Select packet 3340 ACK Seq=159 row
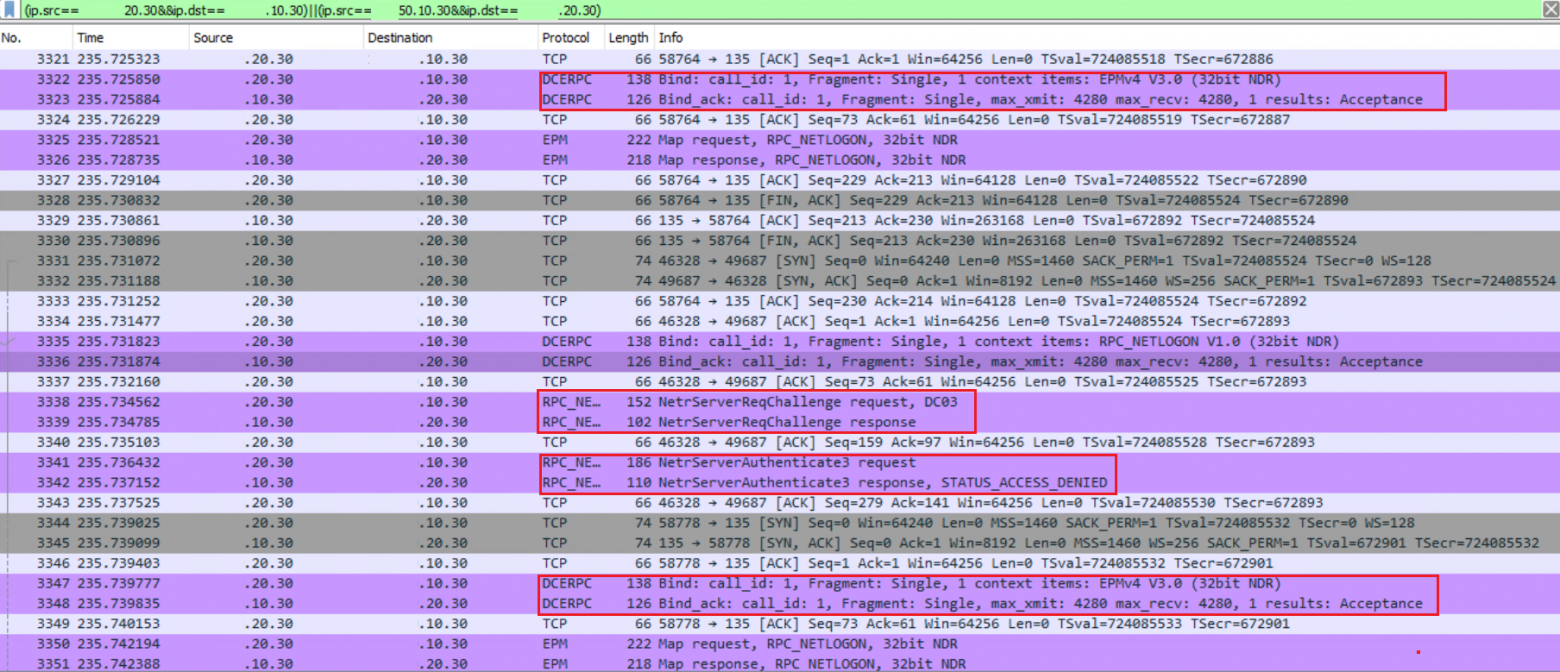Image resolution: width=1560 pixels, height=672 pixels. click(780, 442)
